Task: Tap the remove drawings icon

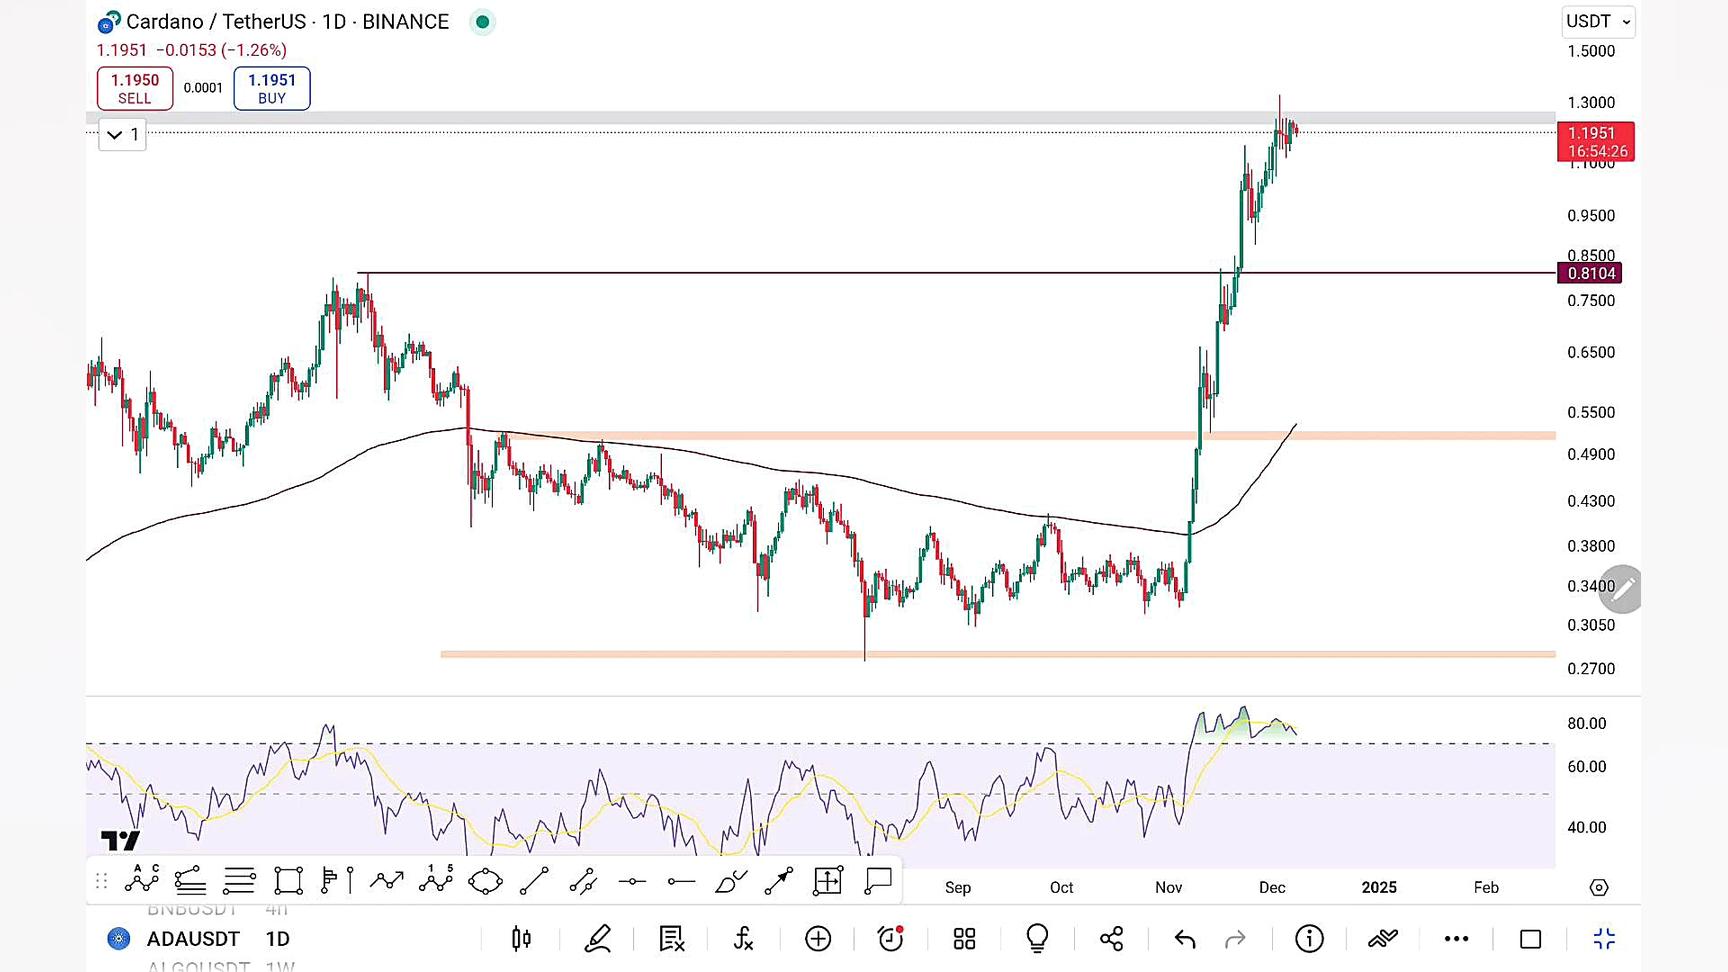Action: tap(671, 939)
